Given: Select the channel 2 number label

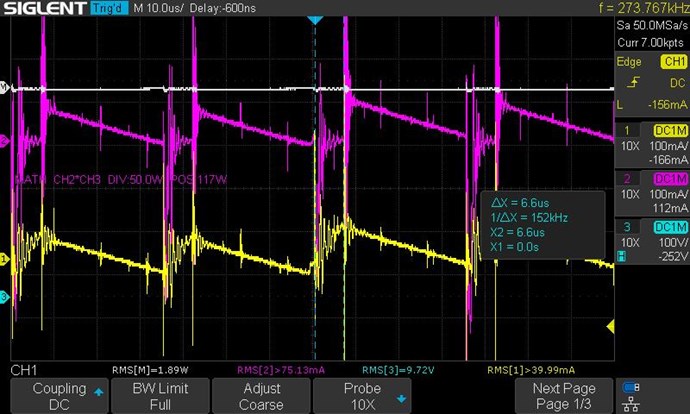Looking at the screenshot, I should tap(627, 179).
